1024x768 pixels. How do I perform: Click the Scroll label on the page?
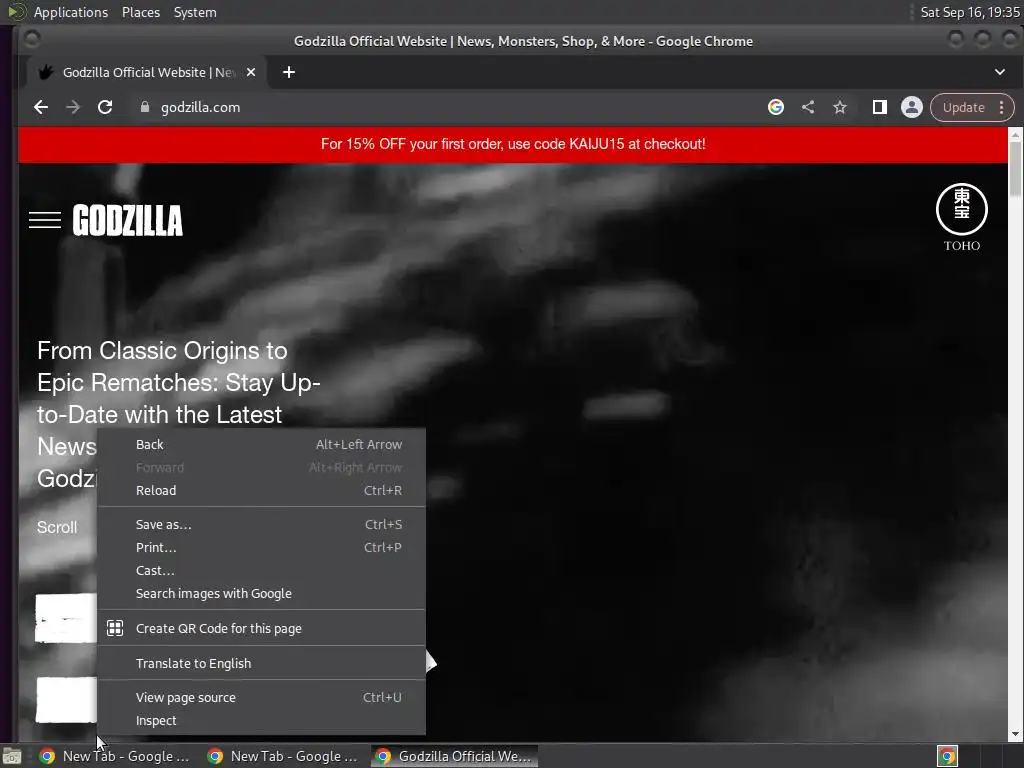click(57, 528)
